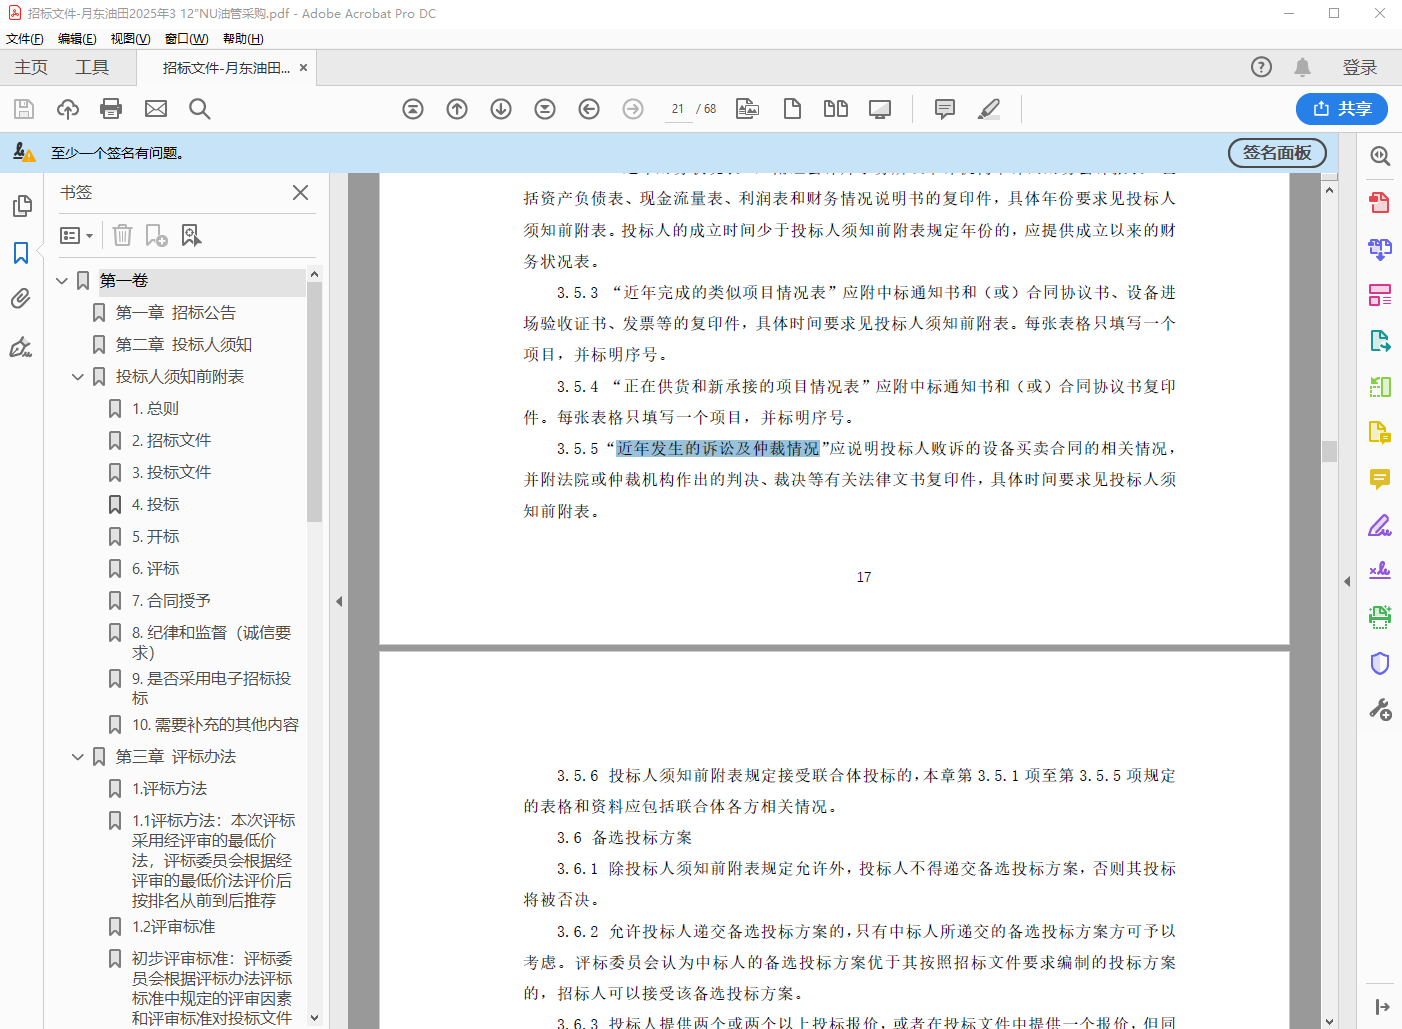Expand the right tools pane labels
Image resolution: width=1402 pixels, height=1029 pixels.
click(x=1382, y=1007)
